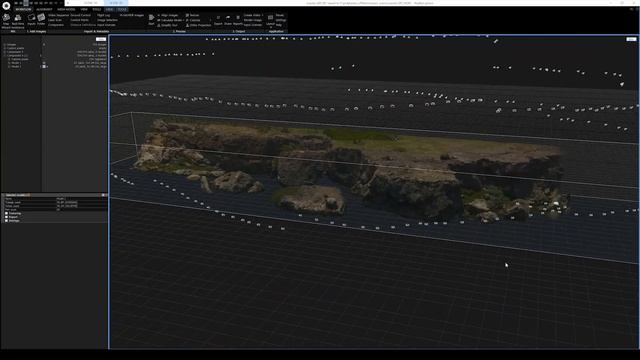Click Ortho Projection in the Process group

(198, 25)
